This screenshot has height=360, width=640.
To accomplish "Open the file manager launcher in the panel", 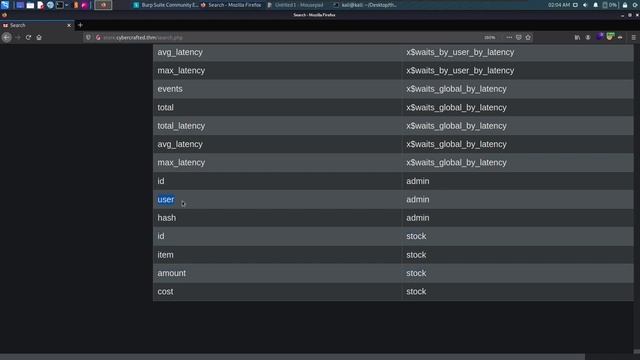I will (30, 5).
